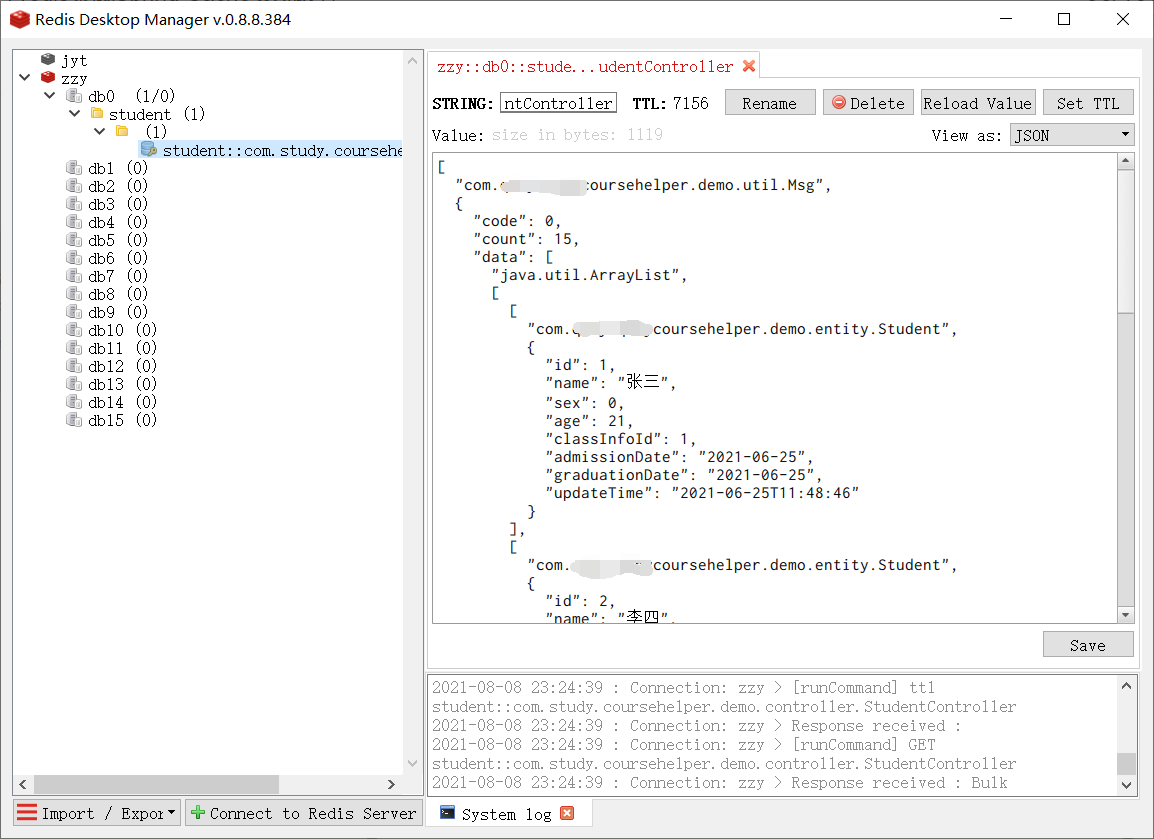Click the System log terminal icon
The width and height of the screenshot is (1154, 839).
click(447, 813)
